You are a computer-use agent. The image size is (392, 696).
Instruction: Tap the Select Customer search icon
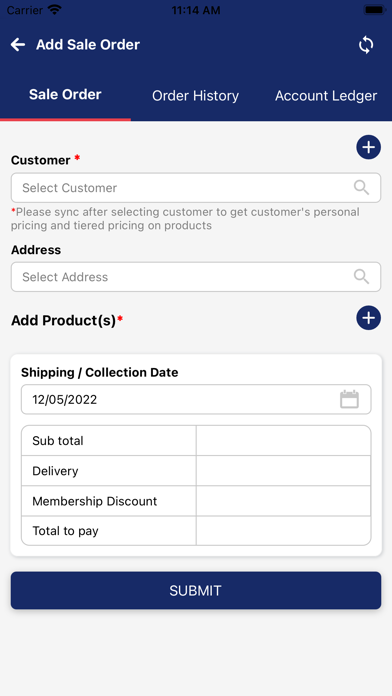[x=361, y=188]
